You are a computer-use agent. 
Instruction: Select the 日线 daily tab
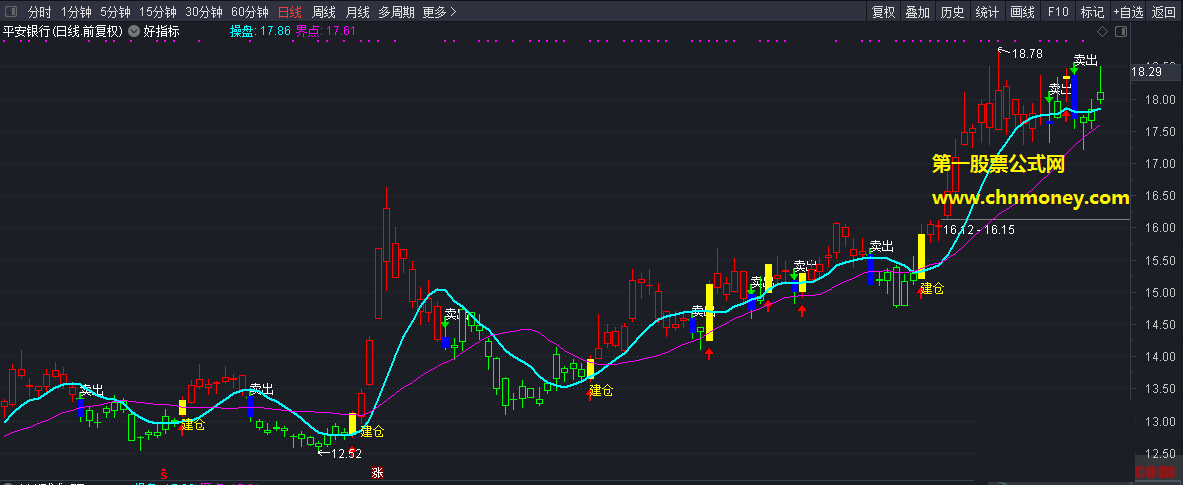pyautogui.click(x=290, y=12)
